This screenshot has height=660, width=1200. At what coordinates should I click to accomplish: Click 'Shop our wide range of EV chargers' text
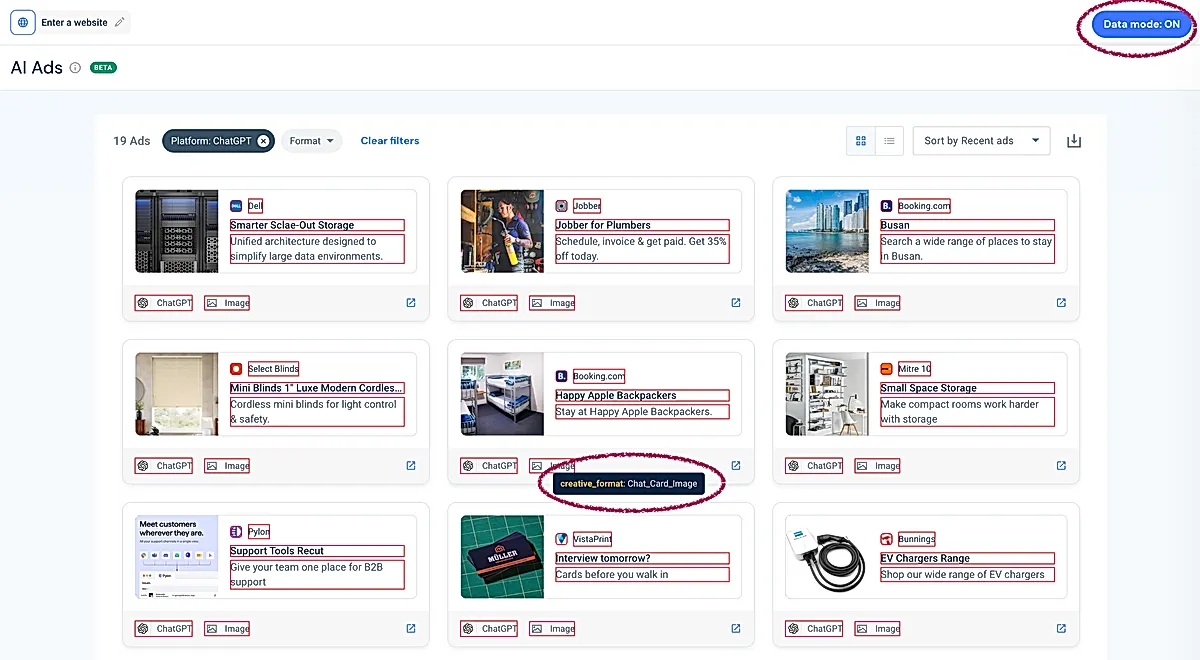962,575
